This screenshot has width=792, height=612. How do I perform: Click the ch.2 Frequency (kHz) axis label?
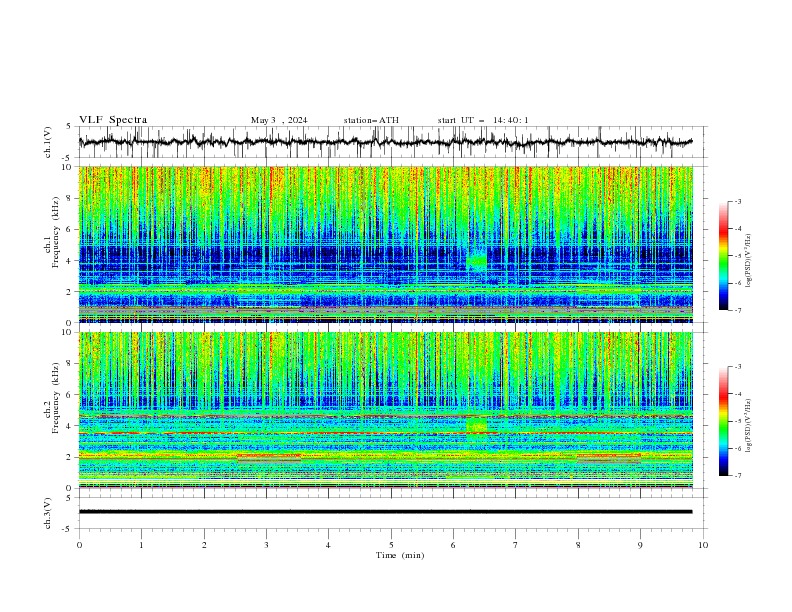point(52,397)
